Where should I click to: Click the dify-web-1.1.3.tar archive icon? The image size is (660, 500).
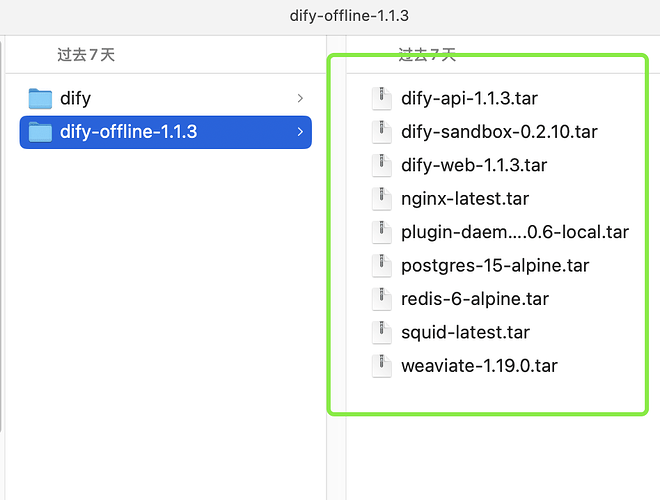[x=382, y=165]
